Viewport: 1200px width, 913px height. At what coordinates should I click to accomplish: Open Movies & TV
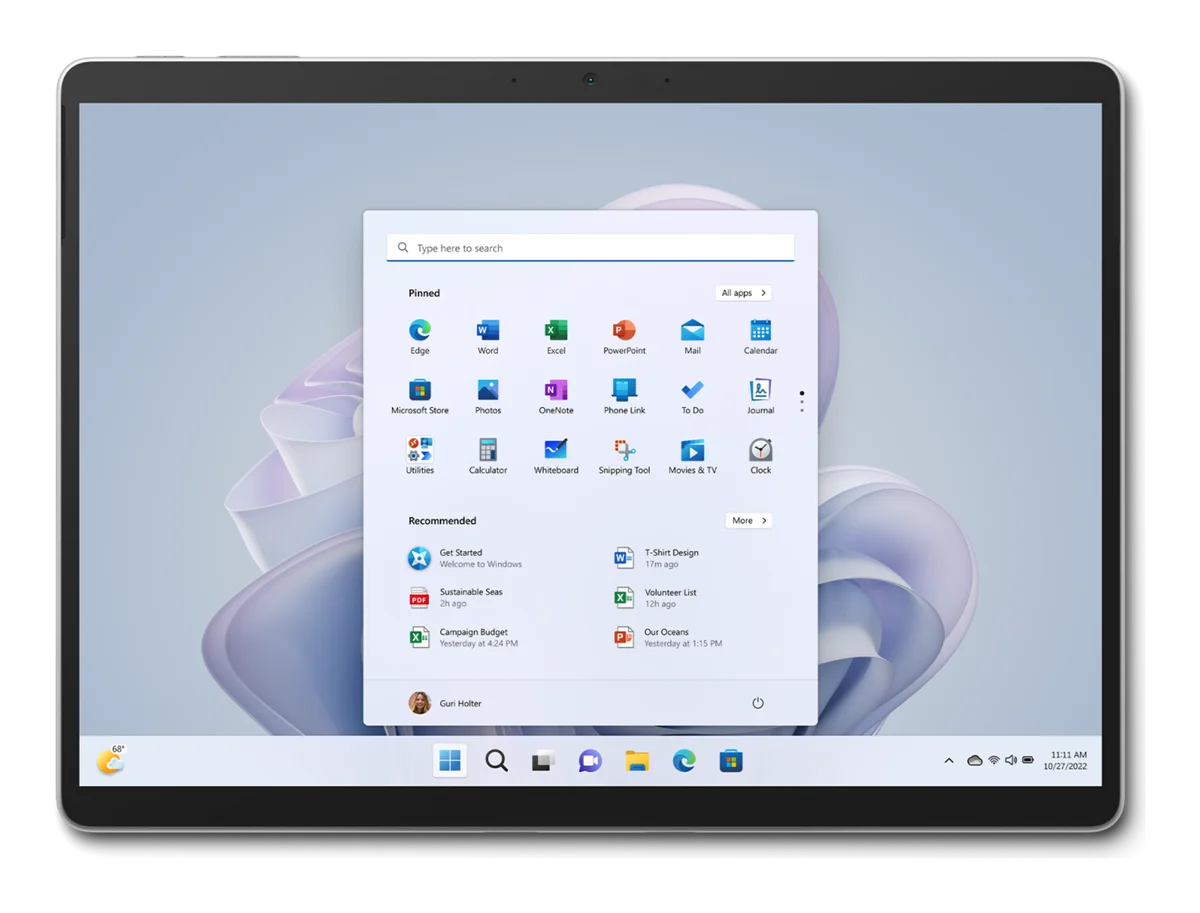(x=692, y=456)
